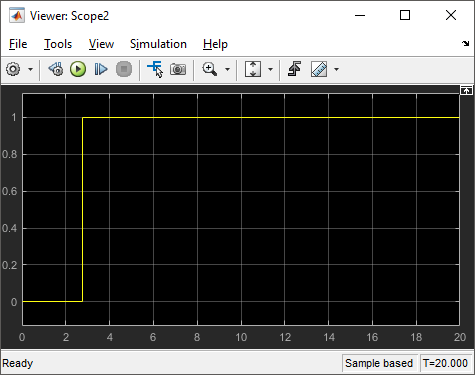Click the Step Forward button

(x=101, y=69)
